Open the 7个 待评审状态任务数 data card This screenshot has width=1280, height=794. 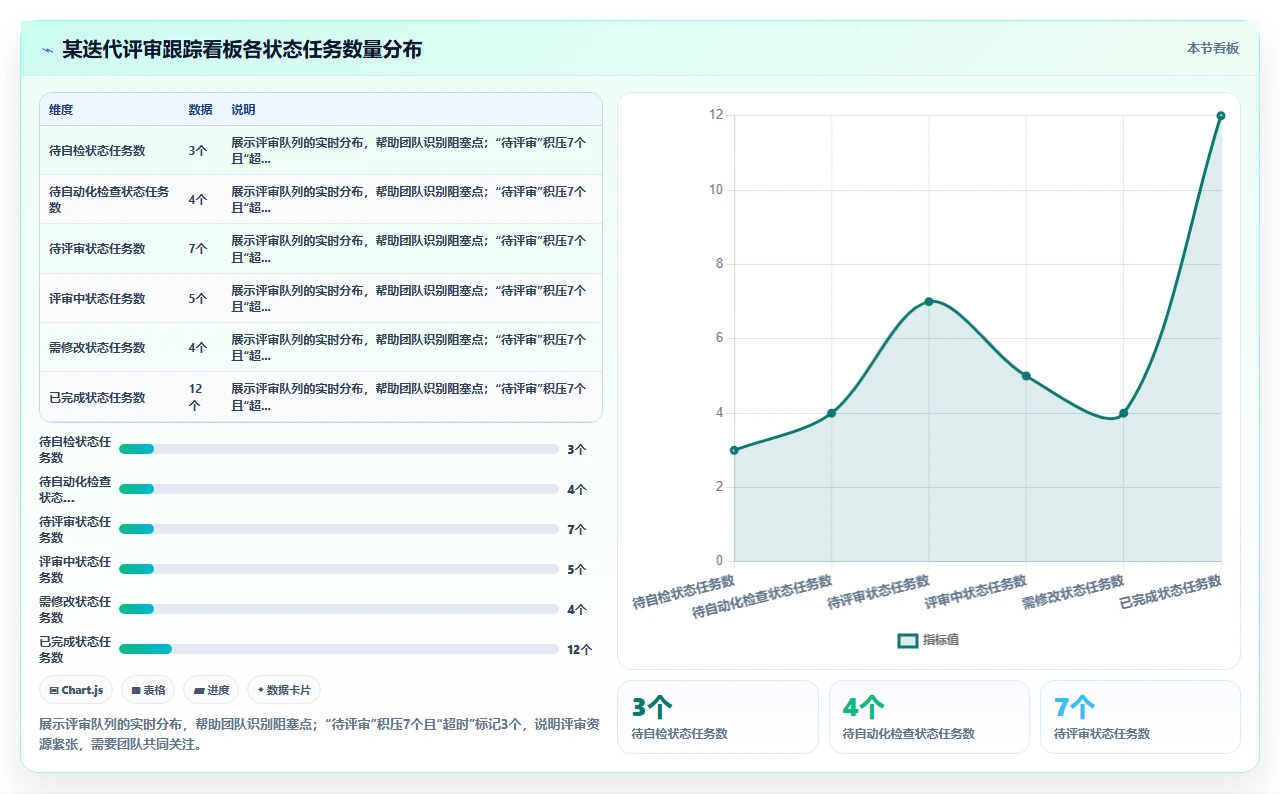click(x=1140, y=717)
